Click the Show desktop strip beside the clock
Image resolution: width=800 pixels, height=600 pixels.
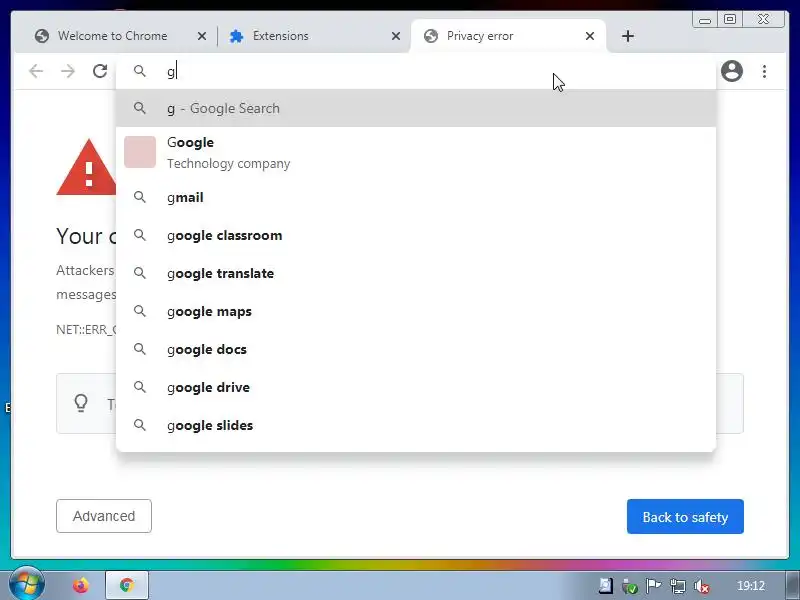(x=792, y=585)
